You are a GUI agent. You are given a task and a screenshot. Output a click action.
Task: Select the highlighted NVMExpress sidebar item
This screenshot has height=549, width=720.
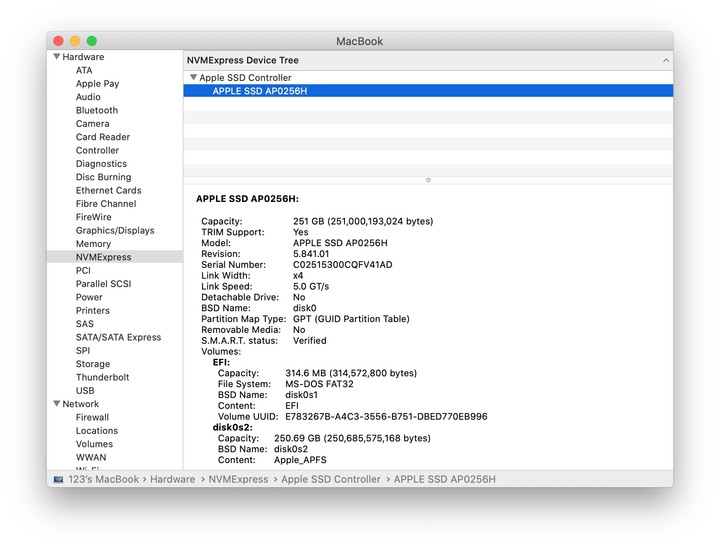(115, 257)
